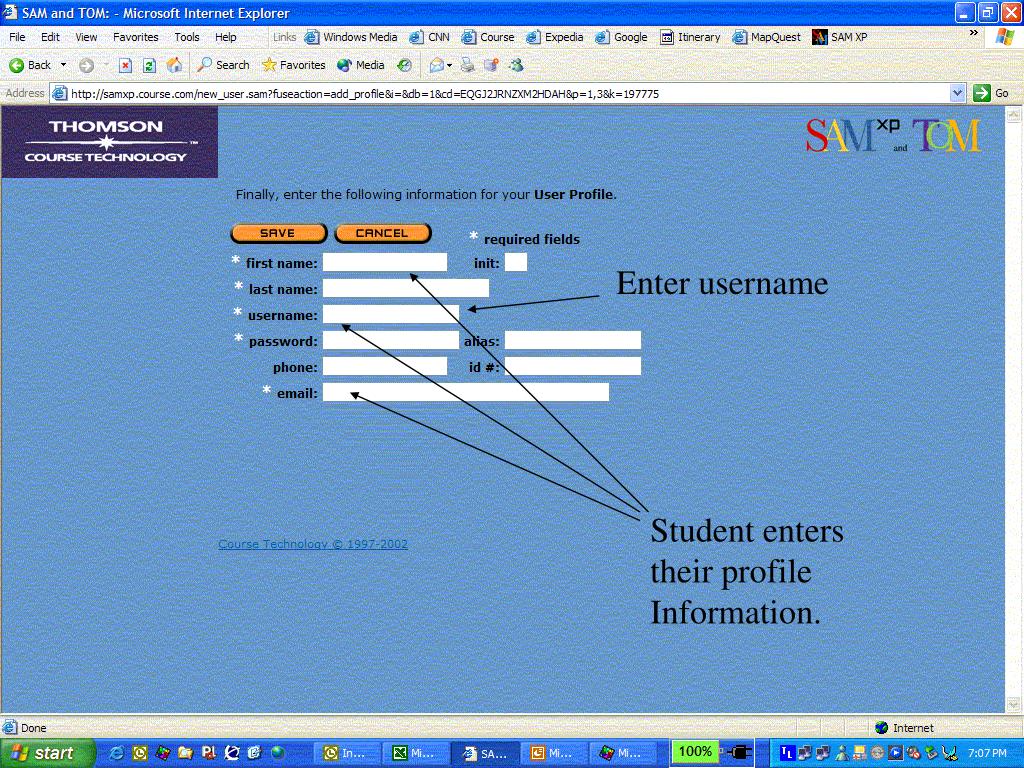Switch to the SA... taskbar window button

click(x=485, y=753)
